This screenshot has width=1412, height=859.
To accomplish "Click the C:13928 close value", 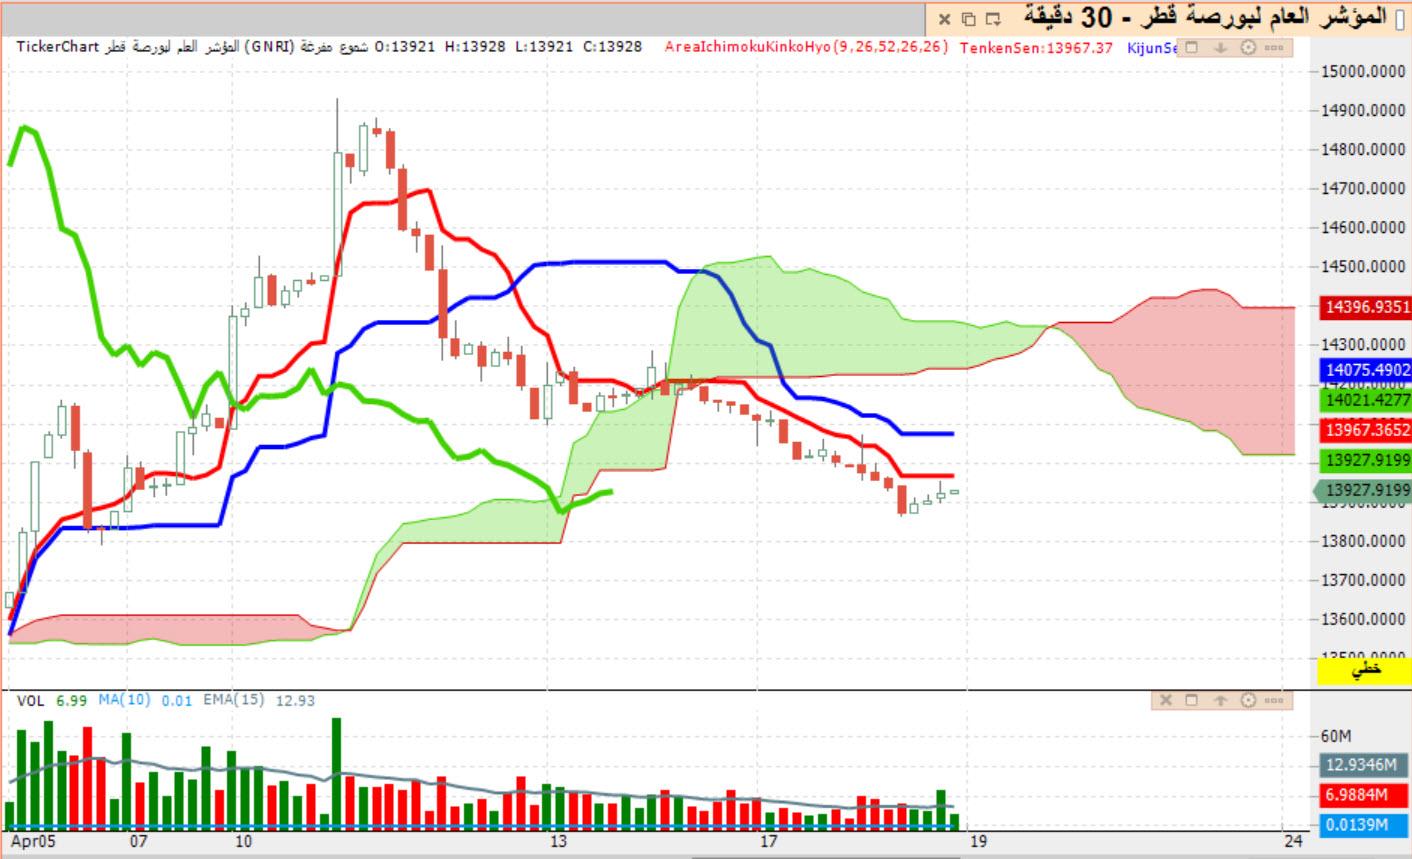I will pos(612,47).
